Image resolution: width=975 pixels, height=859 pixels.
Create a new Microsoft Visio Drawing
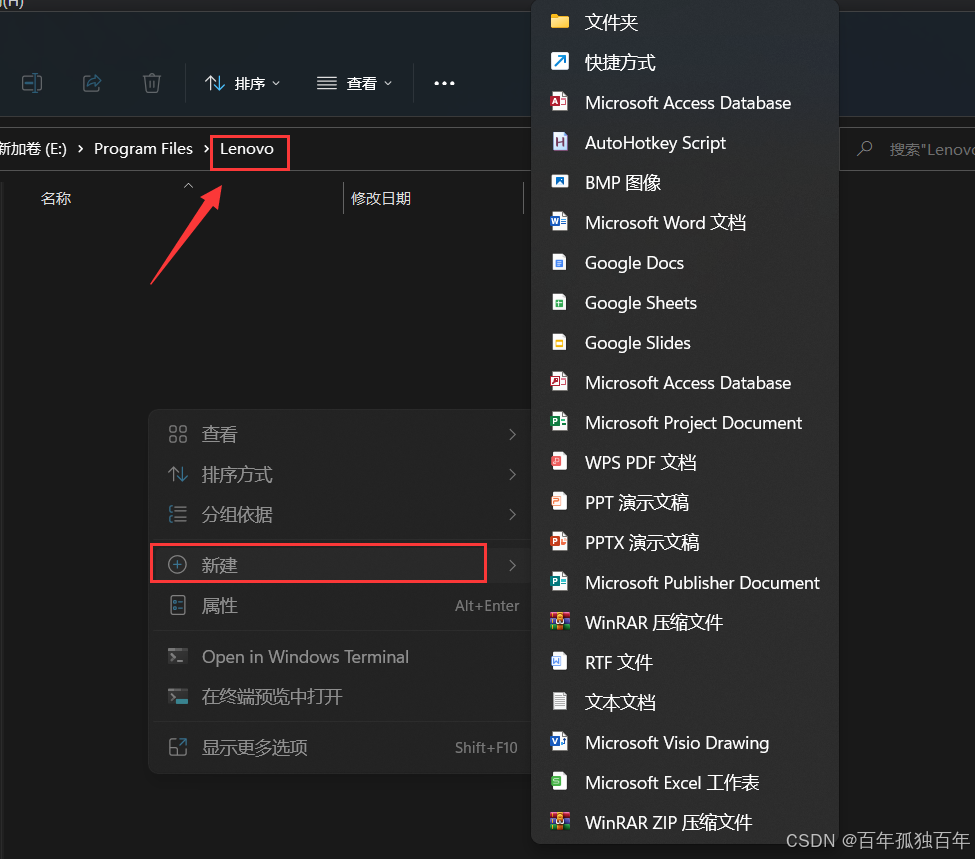tap(685, 743)
